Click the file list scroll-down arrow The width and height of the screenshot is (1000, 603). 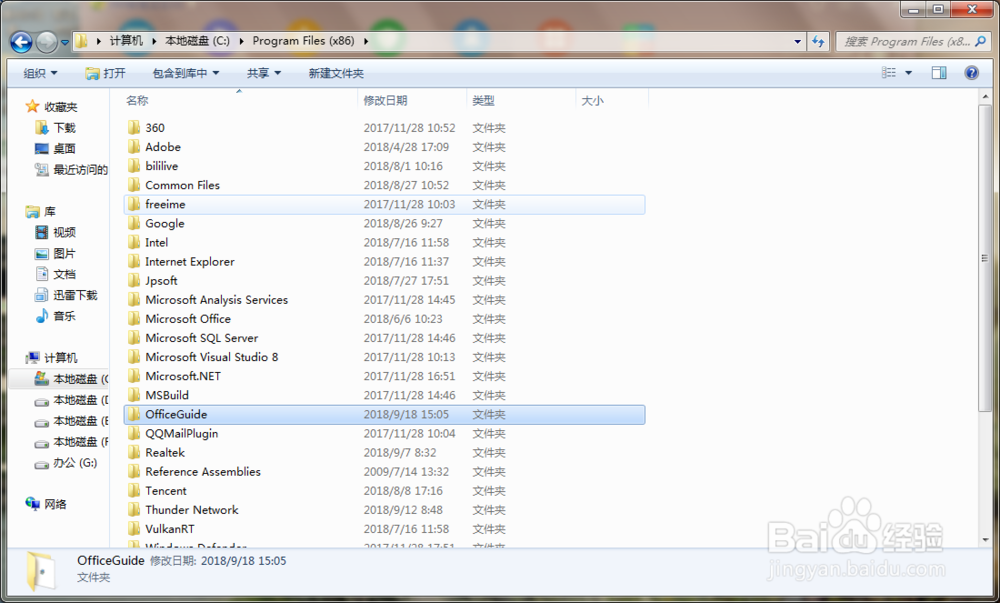tap(985, 540)
